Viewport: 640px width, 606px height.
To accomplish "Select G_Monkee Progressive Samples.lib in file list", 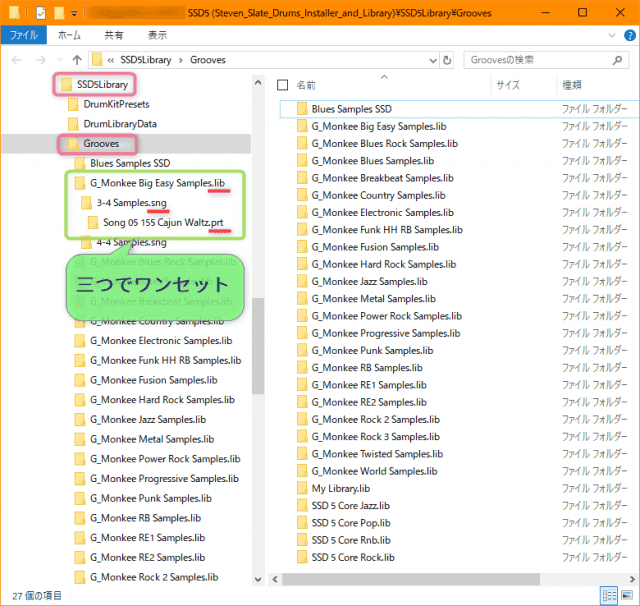I will click(386, 333).
